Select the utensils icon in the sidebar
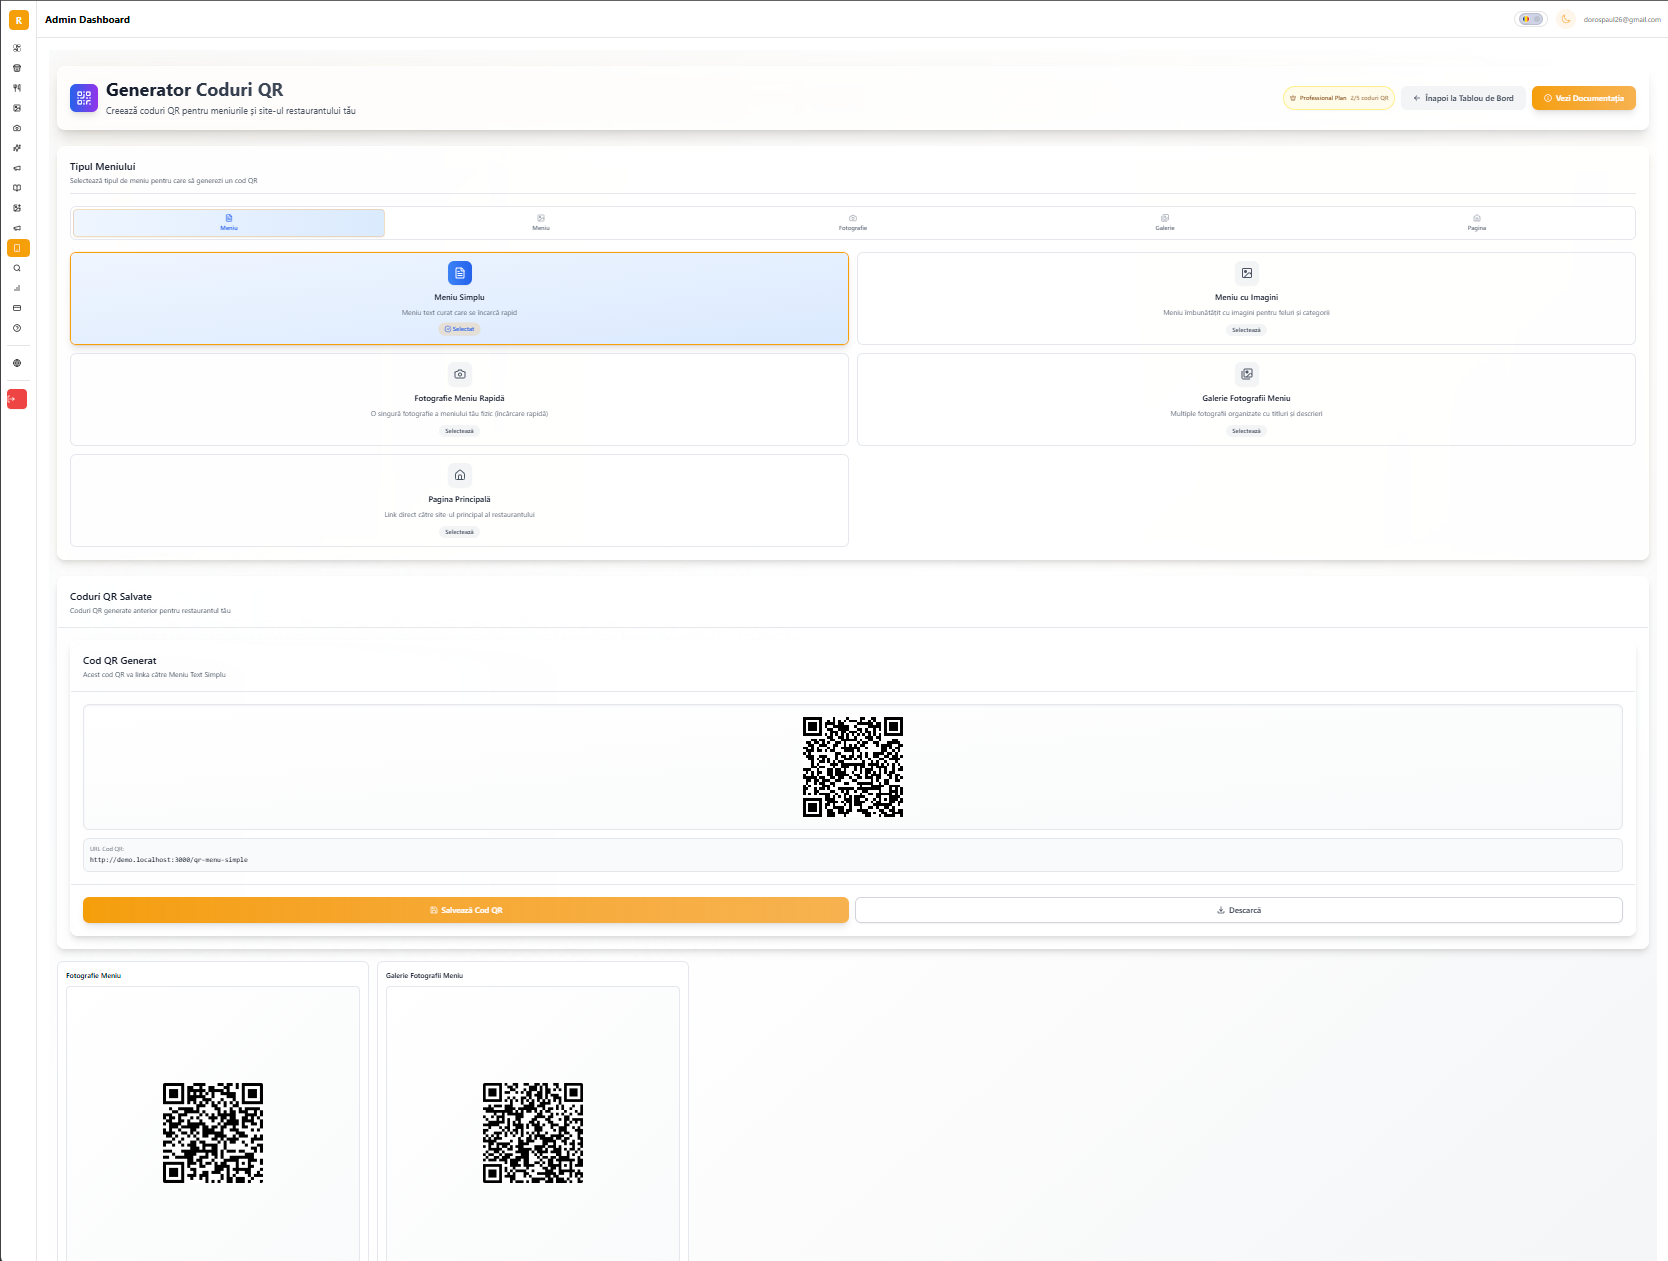 coord(17,88)
